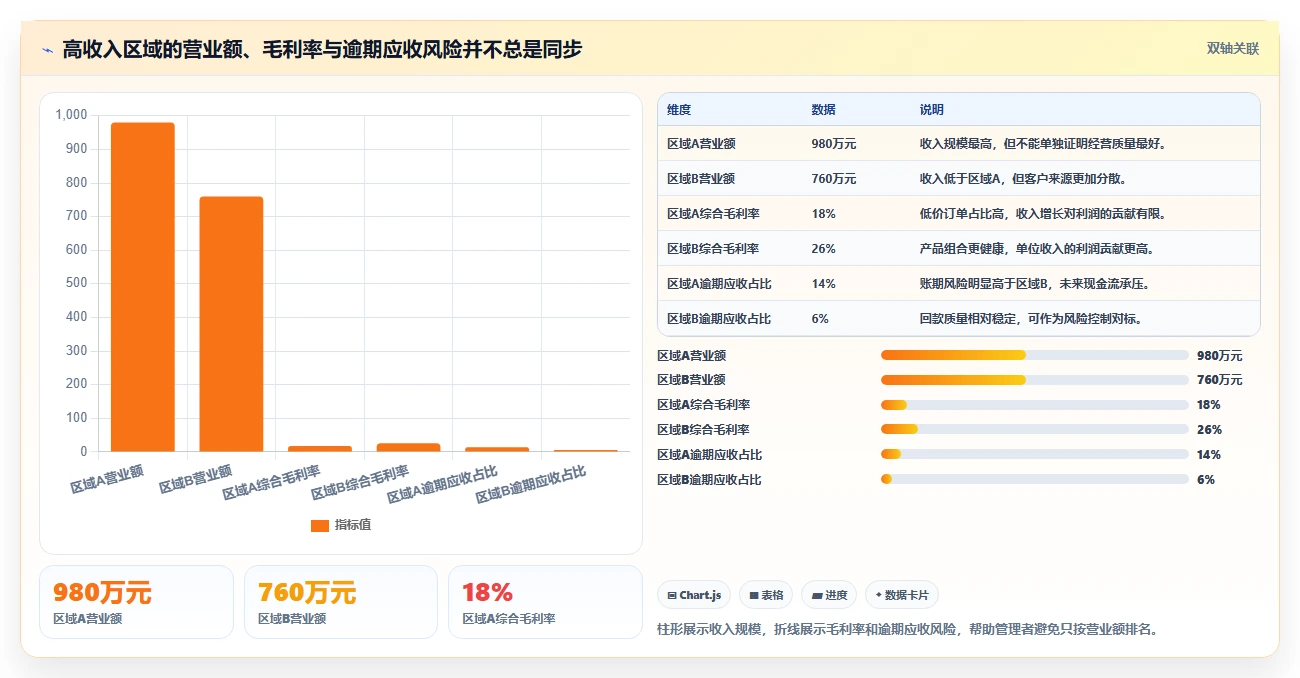Select the 数据卡片 tag chip
This screenshot has height=678, width=1300.
point(902,595)
